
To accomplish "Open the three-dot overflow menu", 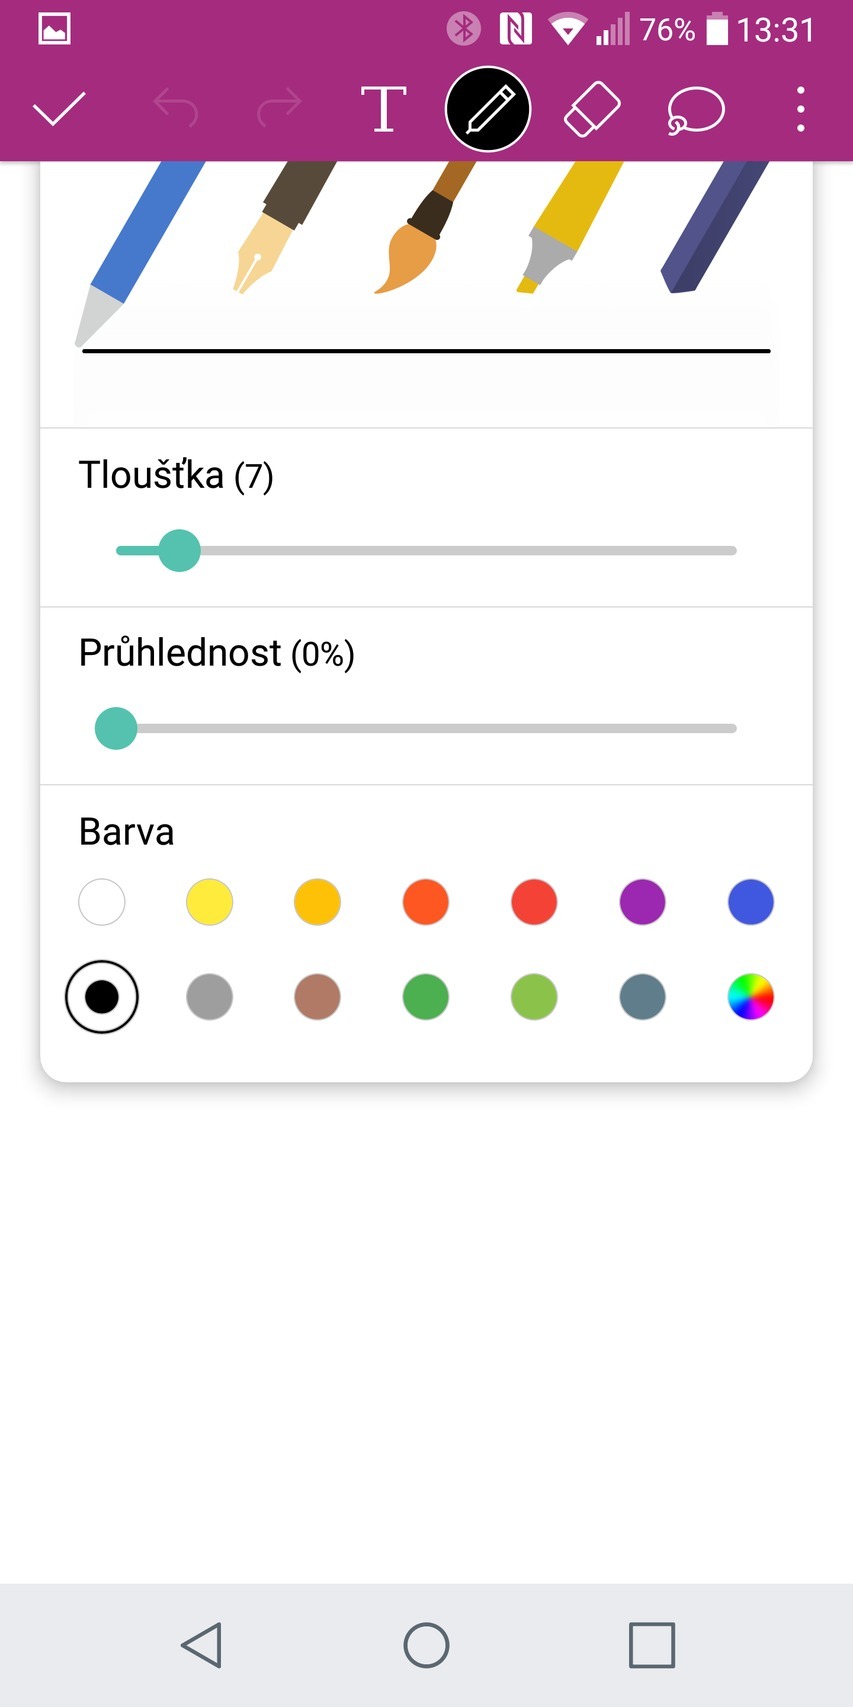I will (800, 109).
